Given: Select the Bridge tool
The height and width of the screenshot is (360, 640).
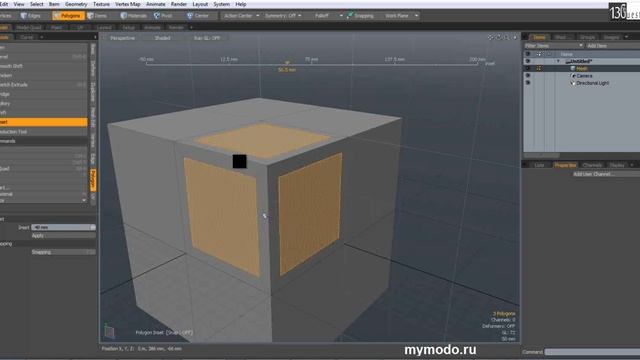Looking at the screenshot, I should pos(43,94).
